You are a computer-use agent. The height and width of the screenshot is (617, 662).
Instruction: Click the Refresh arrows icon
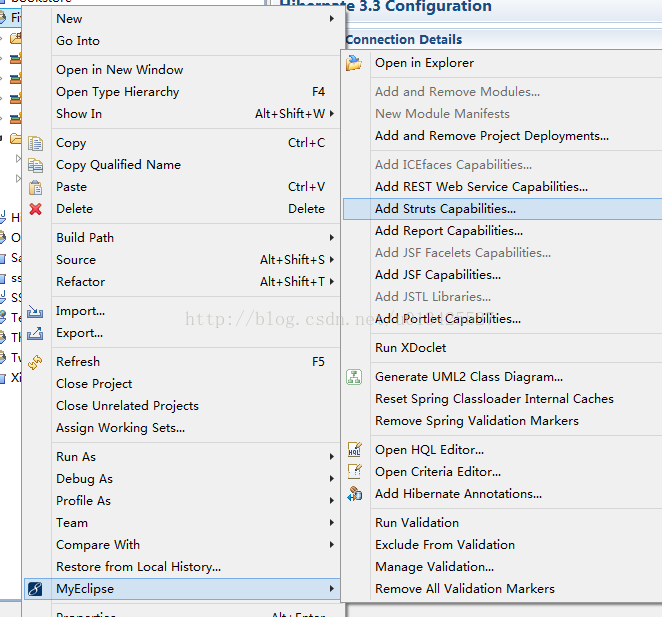(36, 362)
